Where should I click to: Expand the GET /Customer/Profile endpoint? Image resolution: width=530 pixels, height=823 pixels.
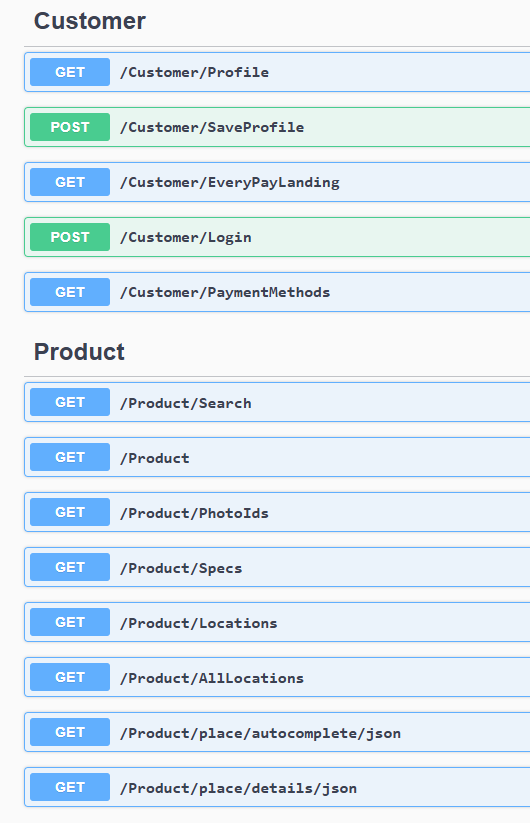point(277,72)
